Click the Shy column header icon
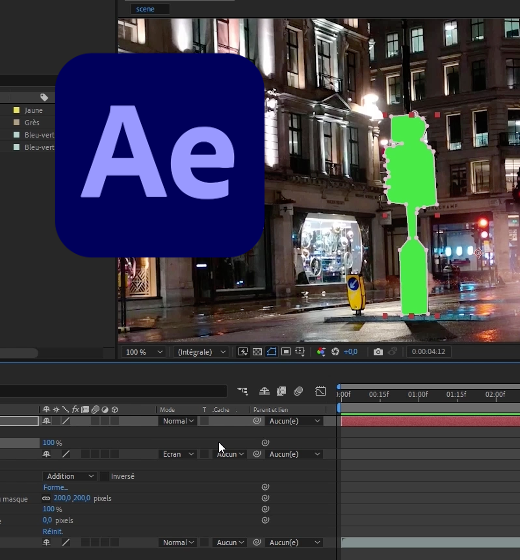520x560 pixels. pos(46,410)
